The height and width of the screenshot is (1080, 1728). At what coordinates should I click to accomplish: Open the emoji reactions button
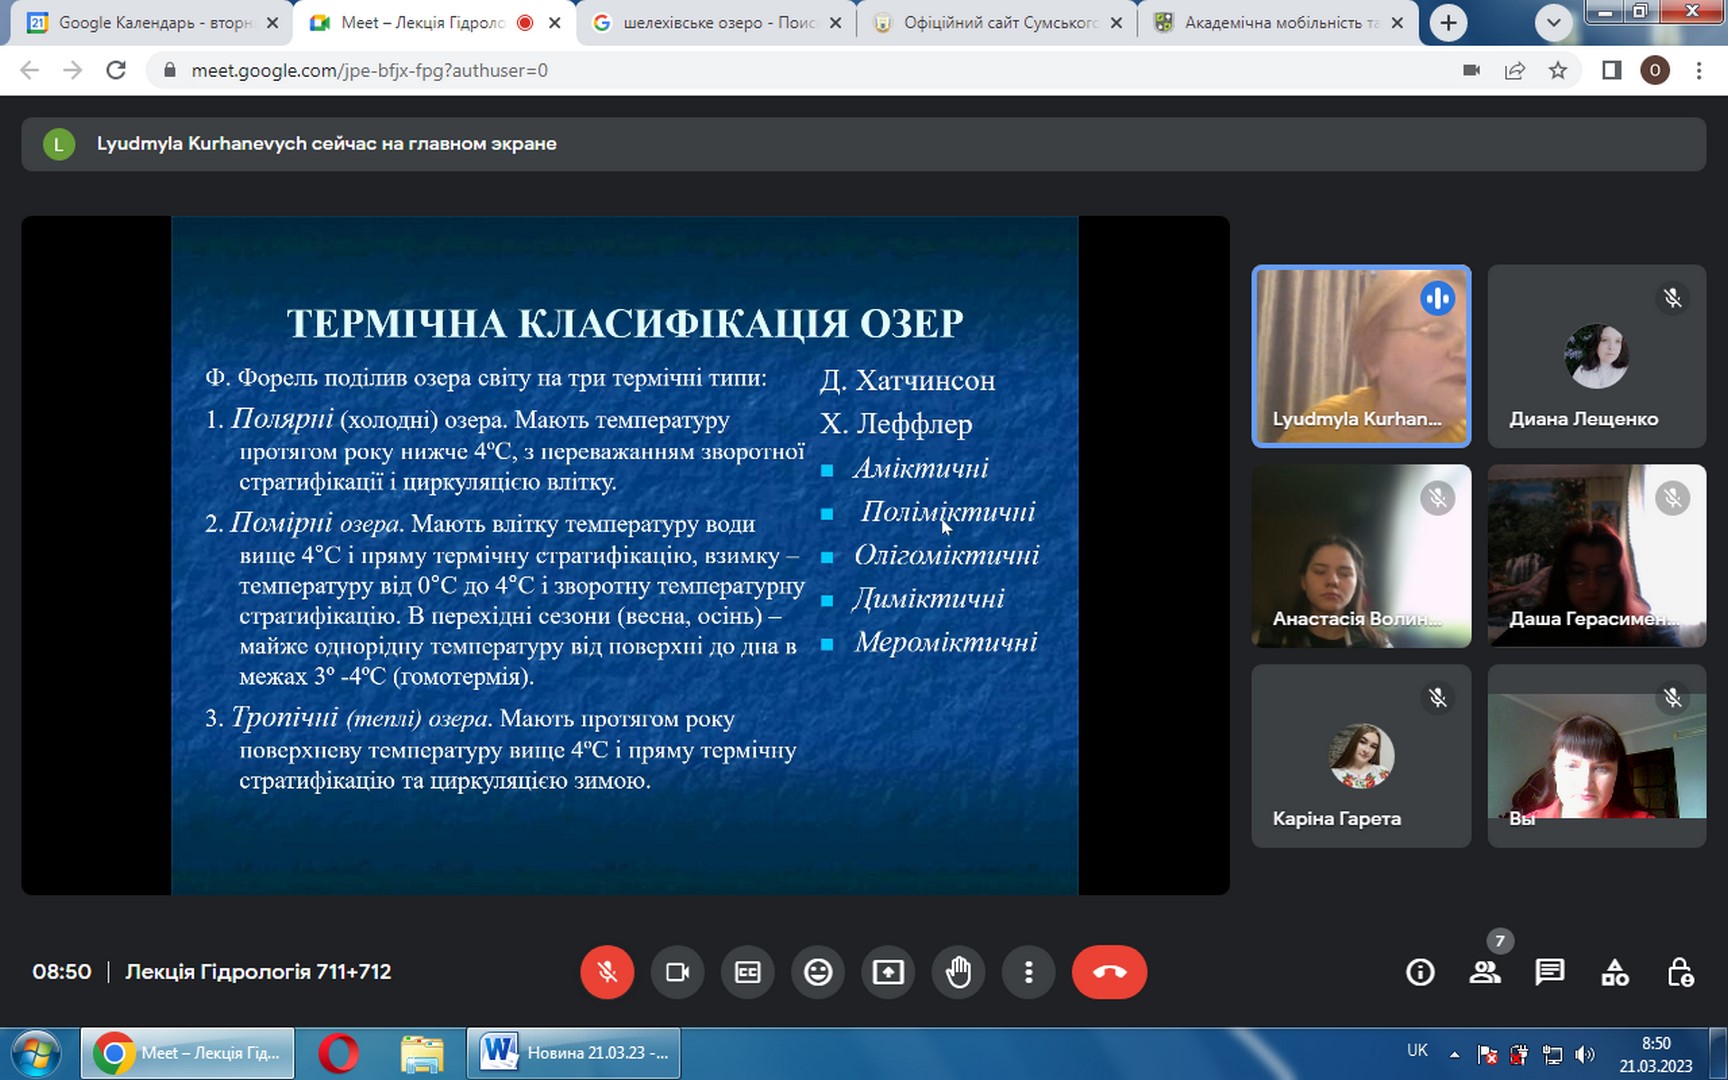[x=818, y=972]
